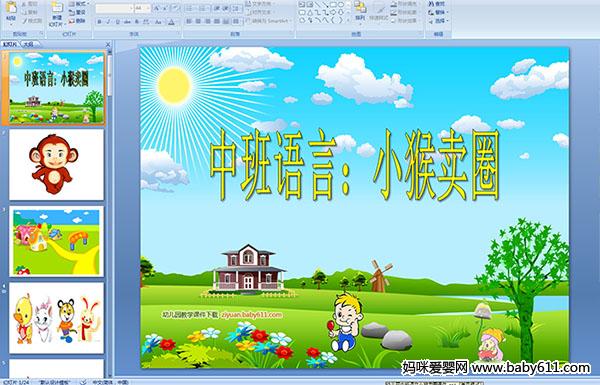Close the slide thumbnail pane

point(108,44)
